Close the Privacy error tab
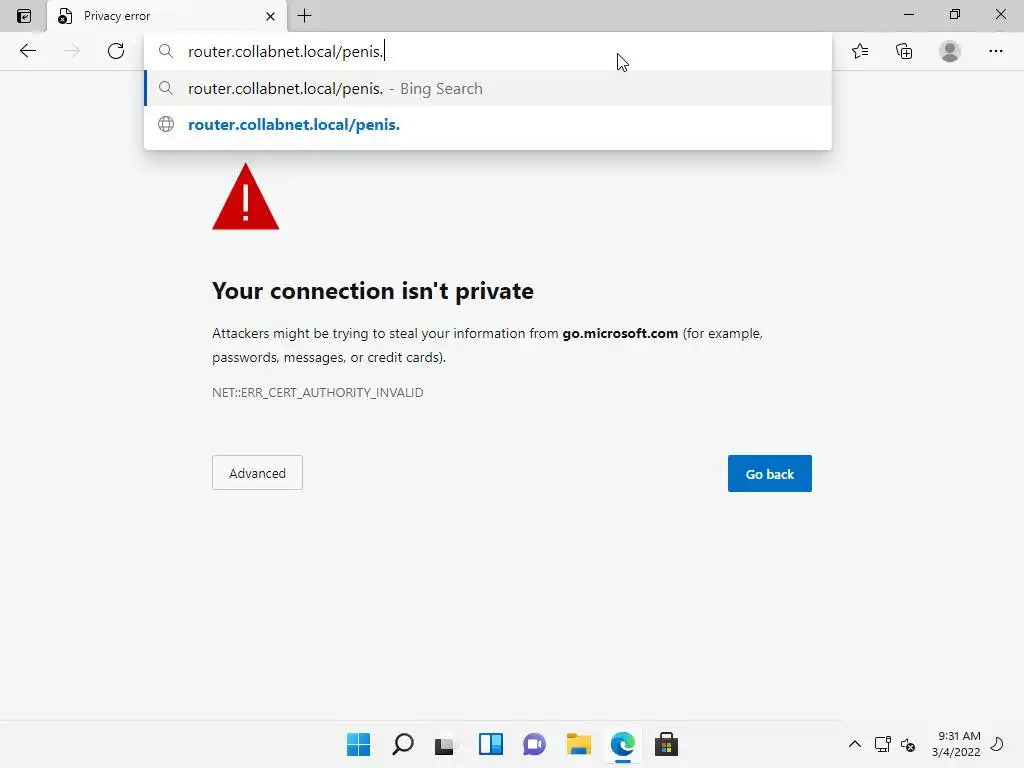The height and width of the screenshot is (768, 1024). coord(270,16)
